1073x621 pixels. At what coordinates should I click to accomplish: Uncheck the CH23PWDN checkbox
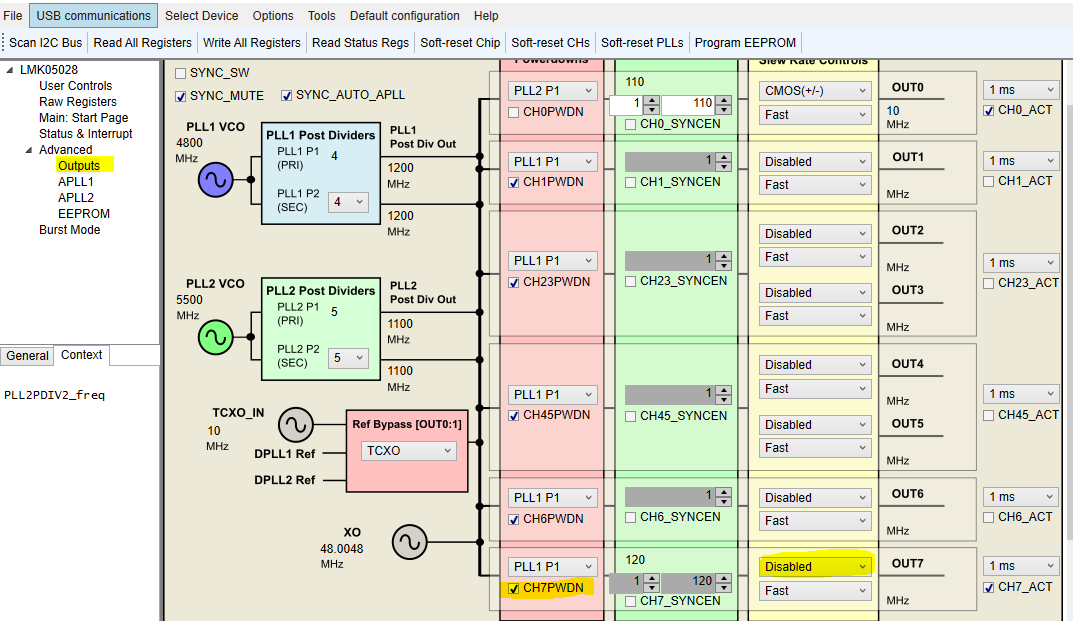click(x=514, y=283)
